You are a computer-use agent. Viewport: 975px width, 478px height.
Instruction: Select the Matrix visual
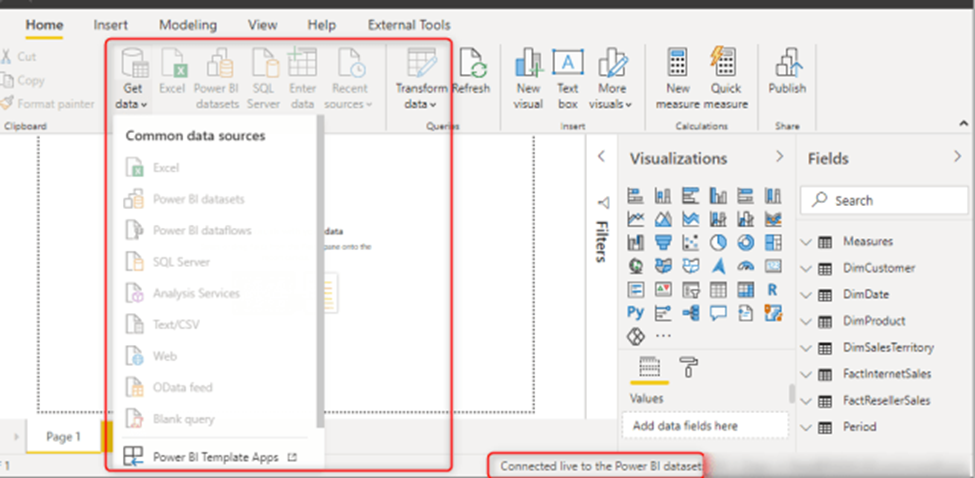(746, 289)
